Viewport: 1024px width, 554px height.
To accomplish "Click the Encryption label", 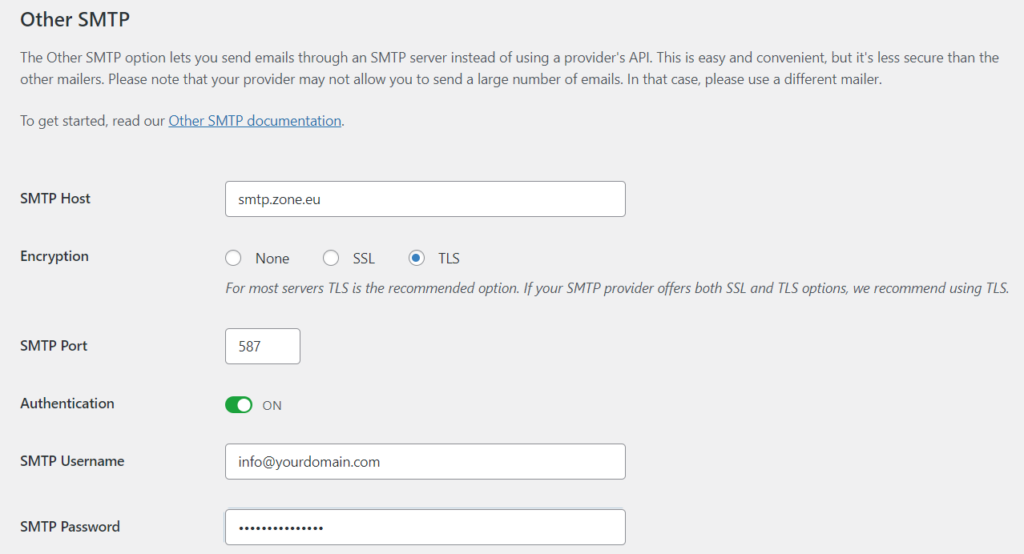I will 54,257.
